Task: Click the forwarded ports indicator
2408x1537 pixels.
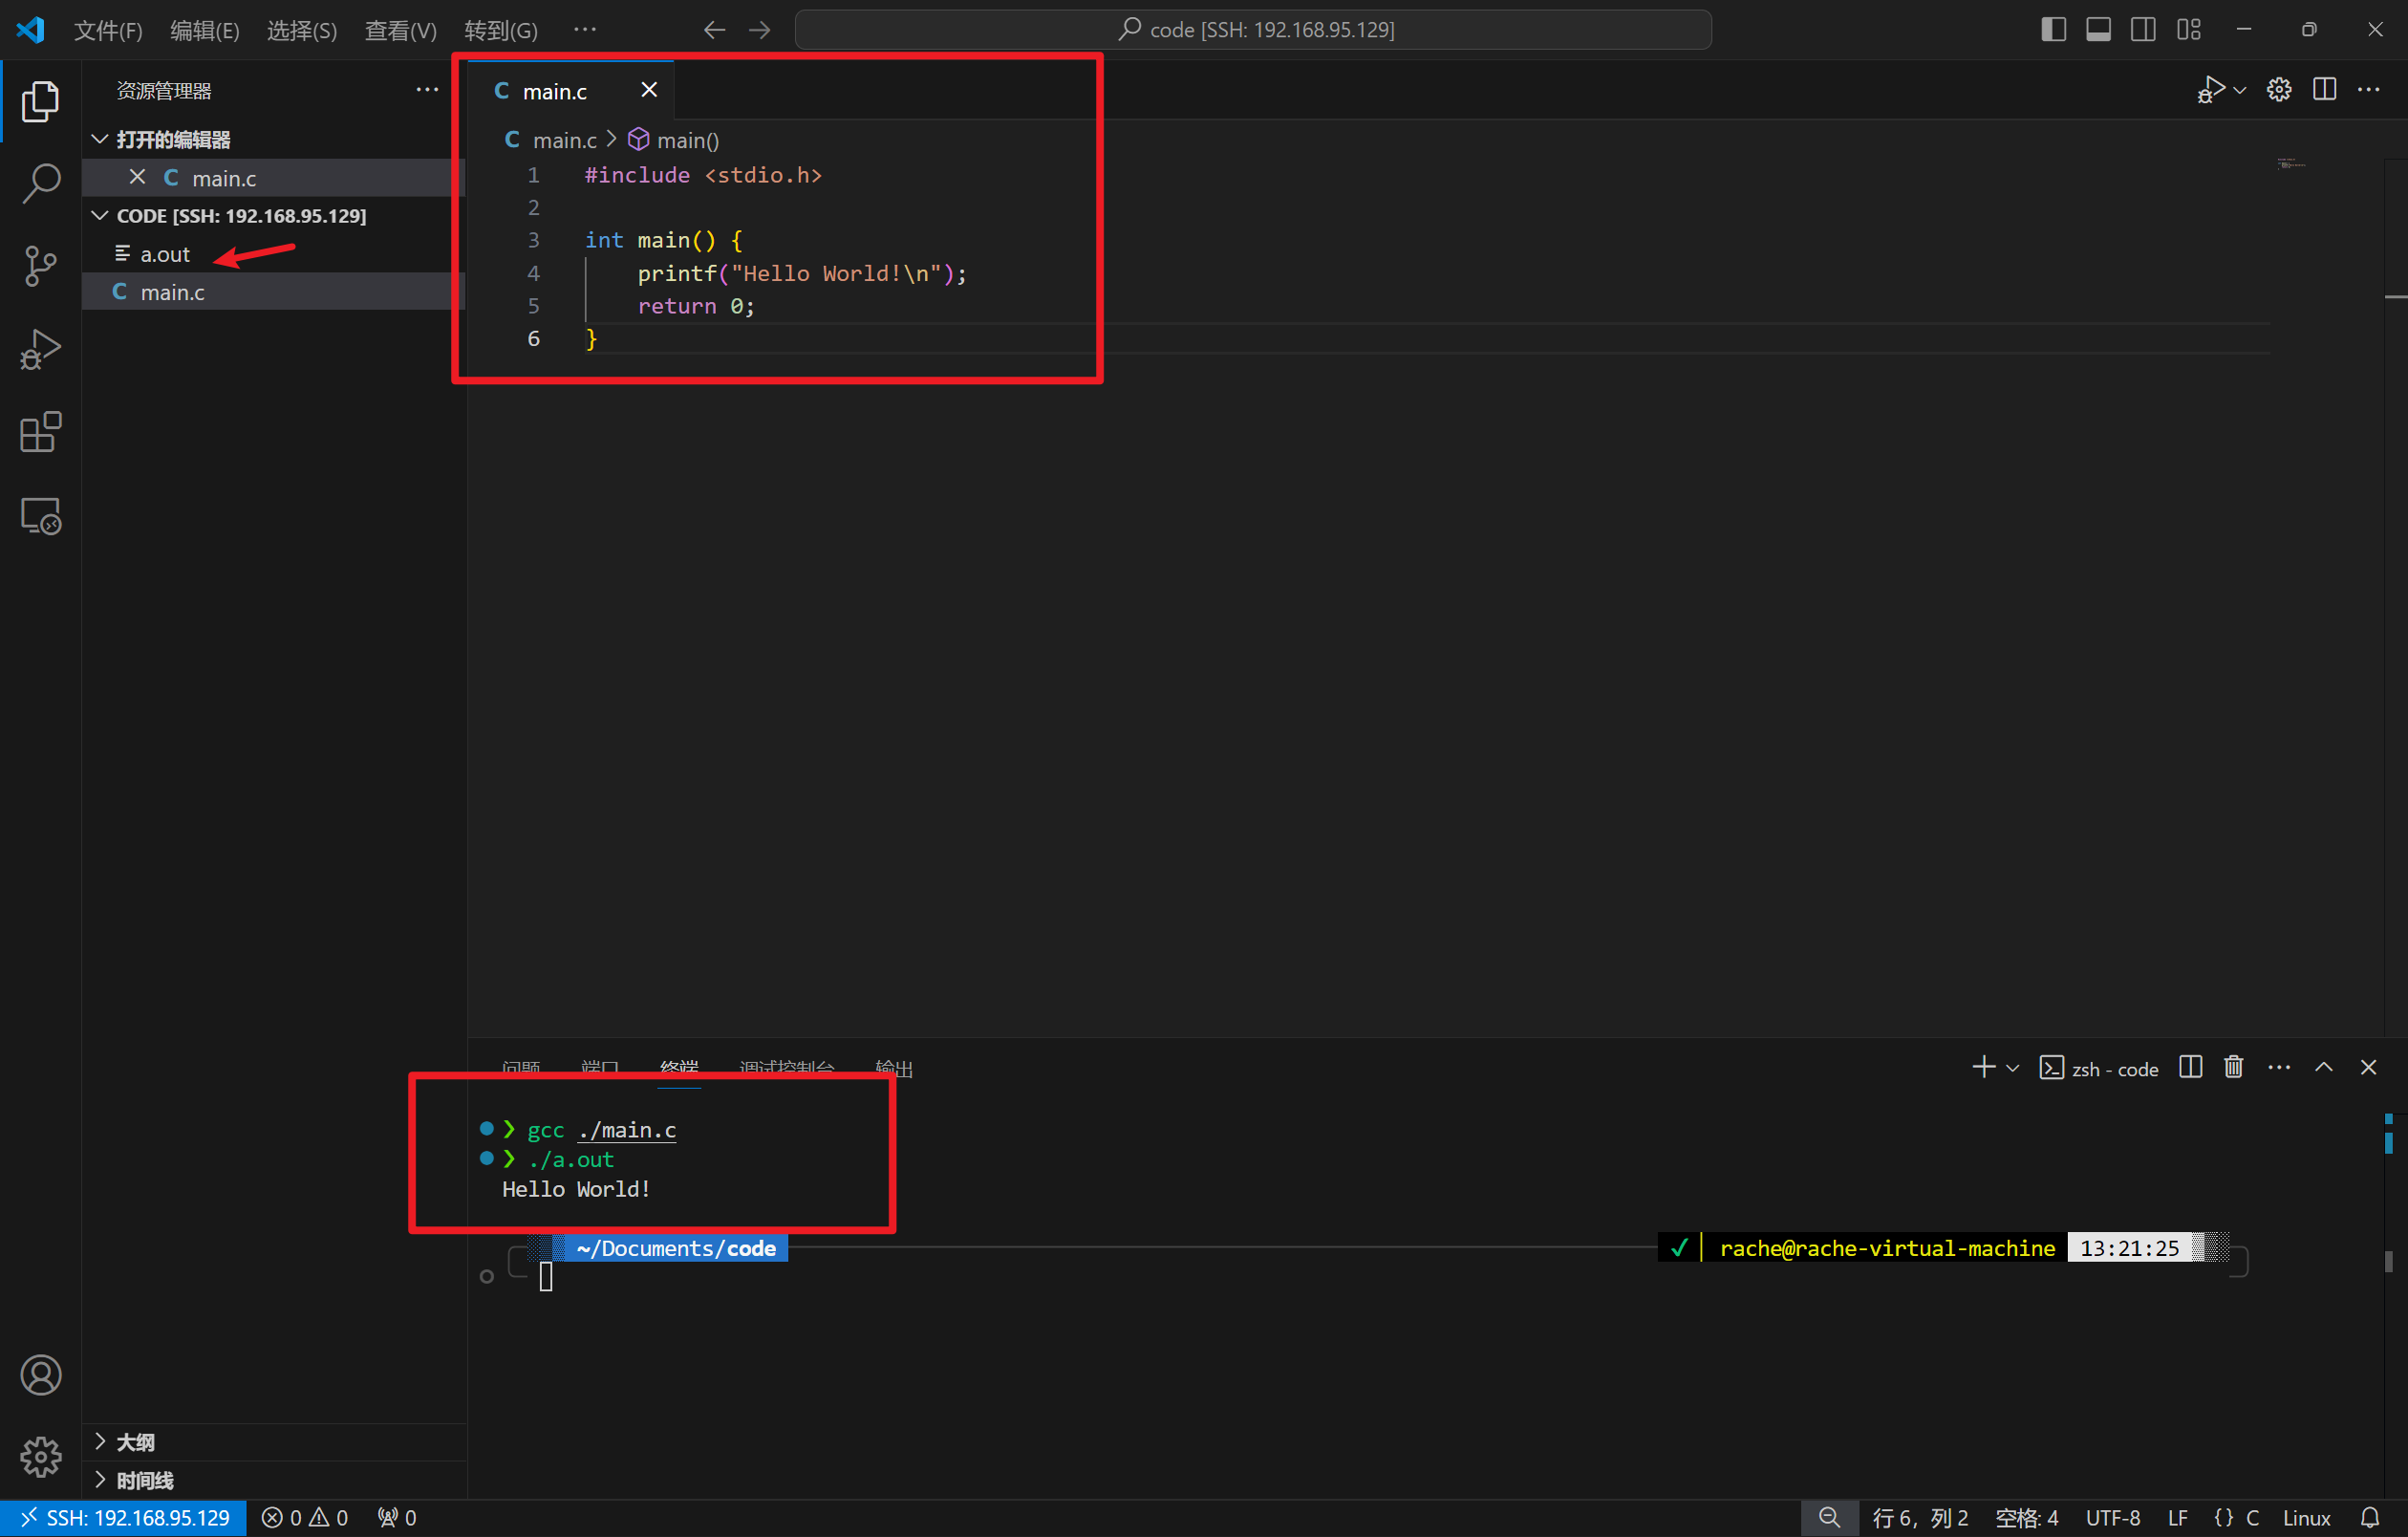Action: tap(397, 1518)
